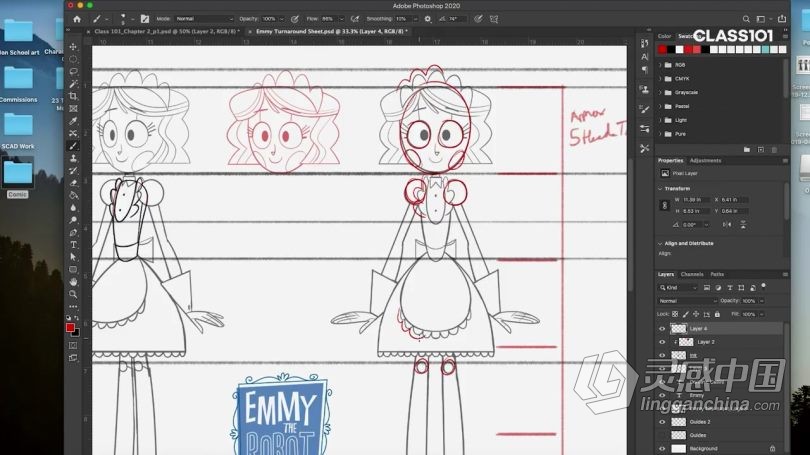Select the History Brush tool

pyautogui.click(x=73, y=170)
